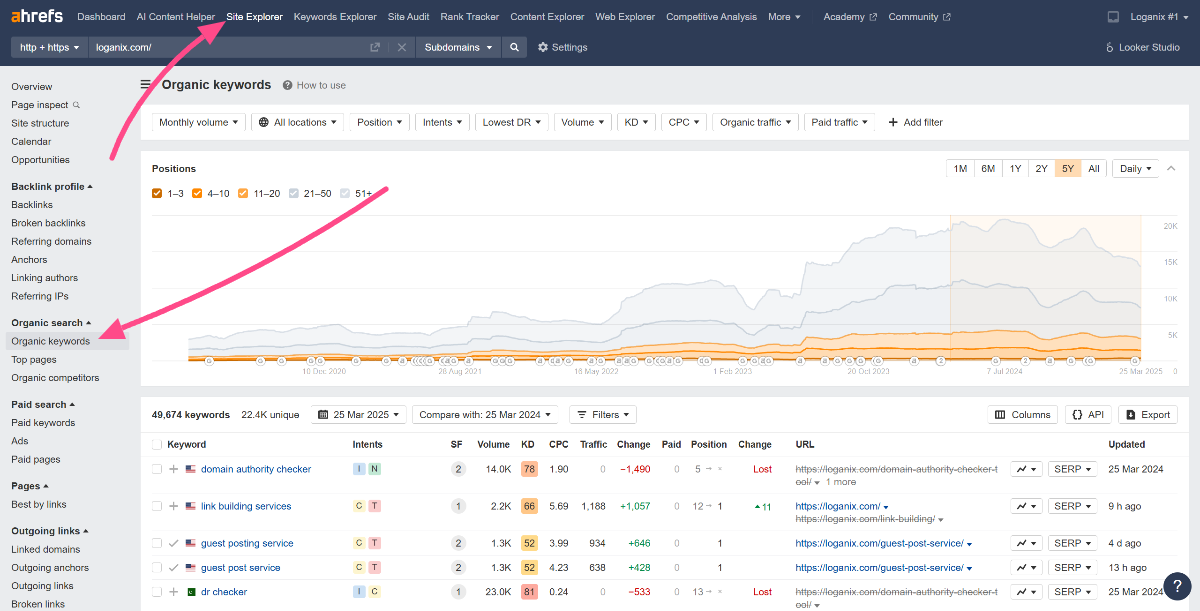Click checkmark for guest posting service
Image resolution: width=1200 pixels, height=611 pixels.
pos(174,543)
